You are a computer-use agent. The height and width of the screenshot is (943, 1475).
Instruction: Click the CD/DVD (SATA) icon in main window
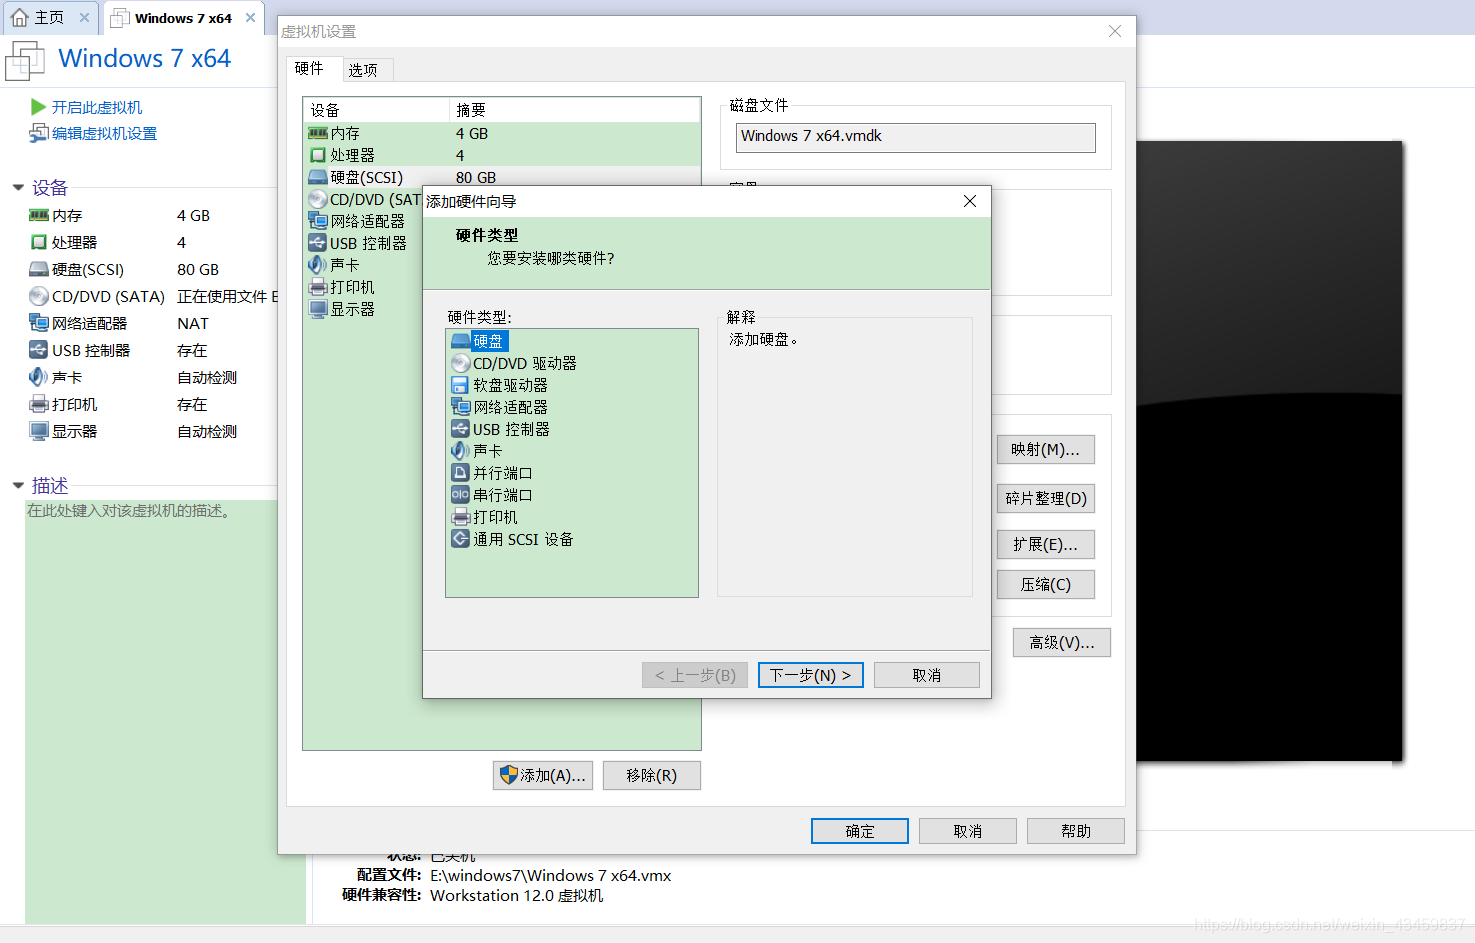pyautogui.click(x=39, y=296)
